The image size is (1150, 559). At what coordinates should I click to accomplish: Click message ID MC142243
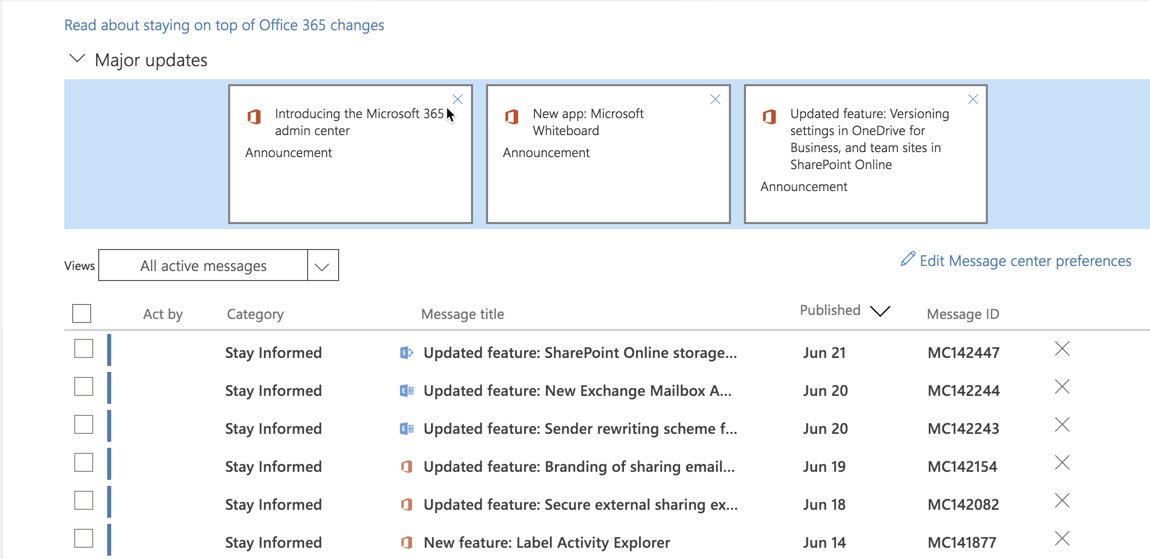tap(963, 429)
